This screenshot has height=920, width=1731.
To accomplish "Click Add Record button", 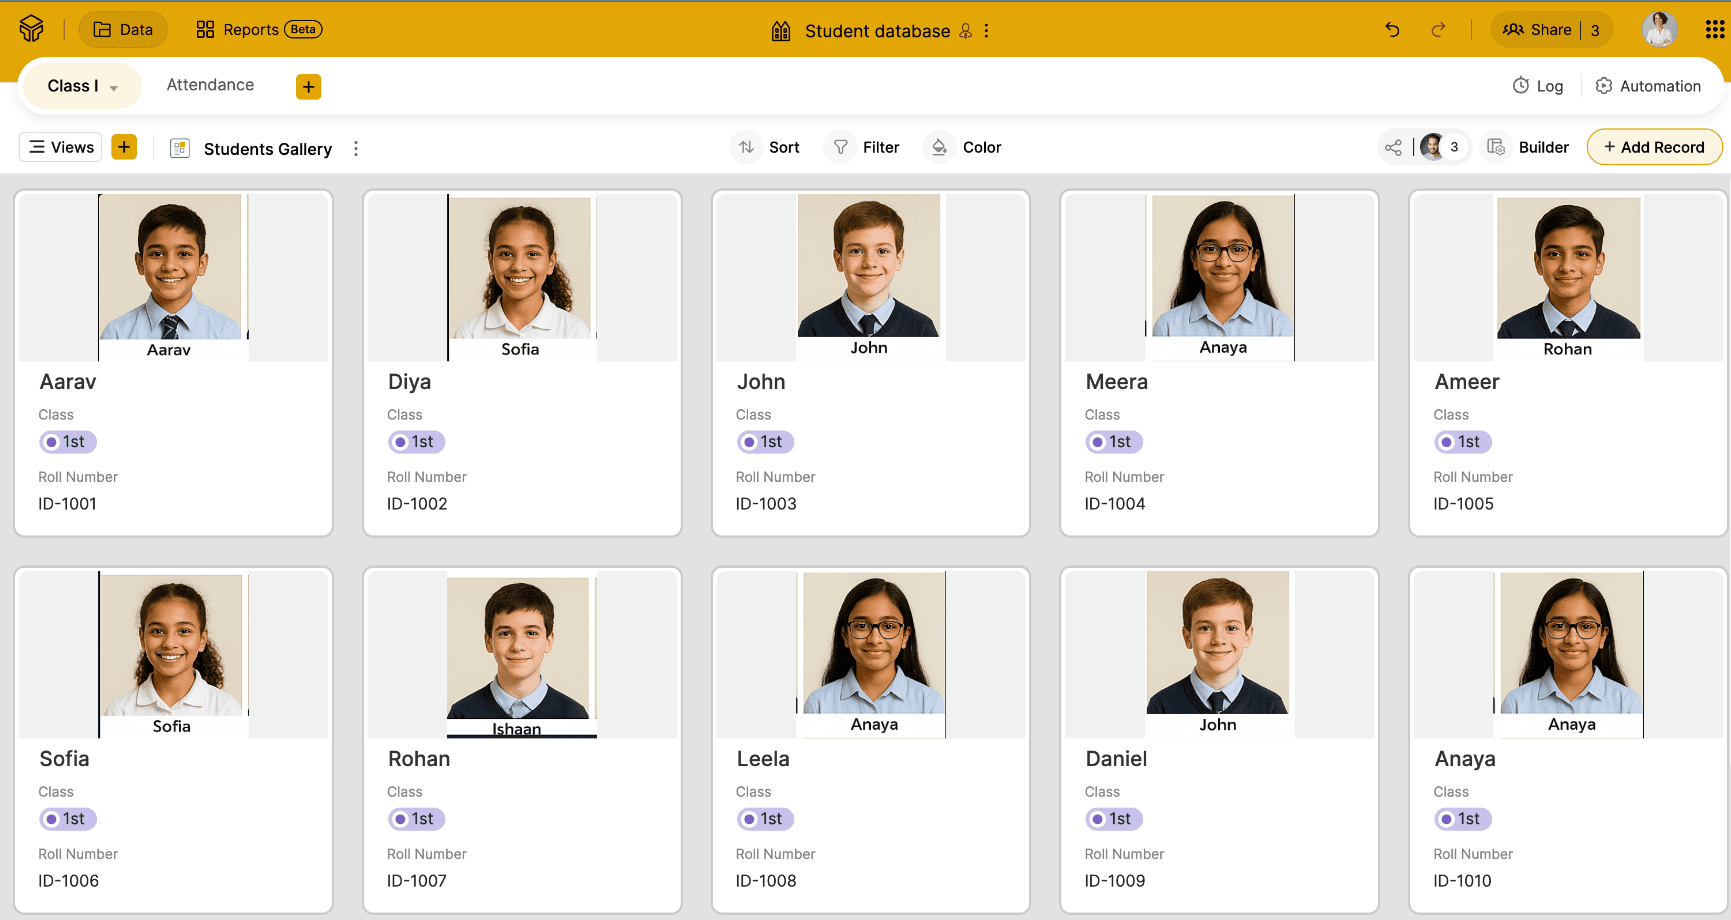I will [1654, 147].
